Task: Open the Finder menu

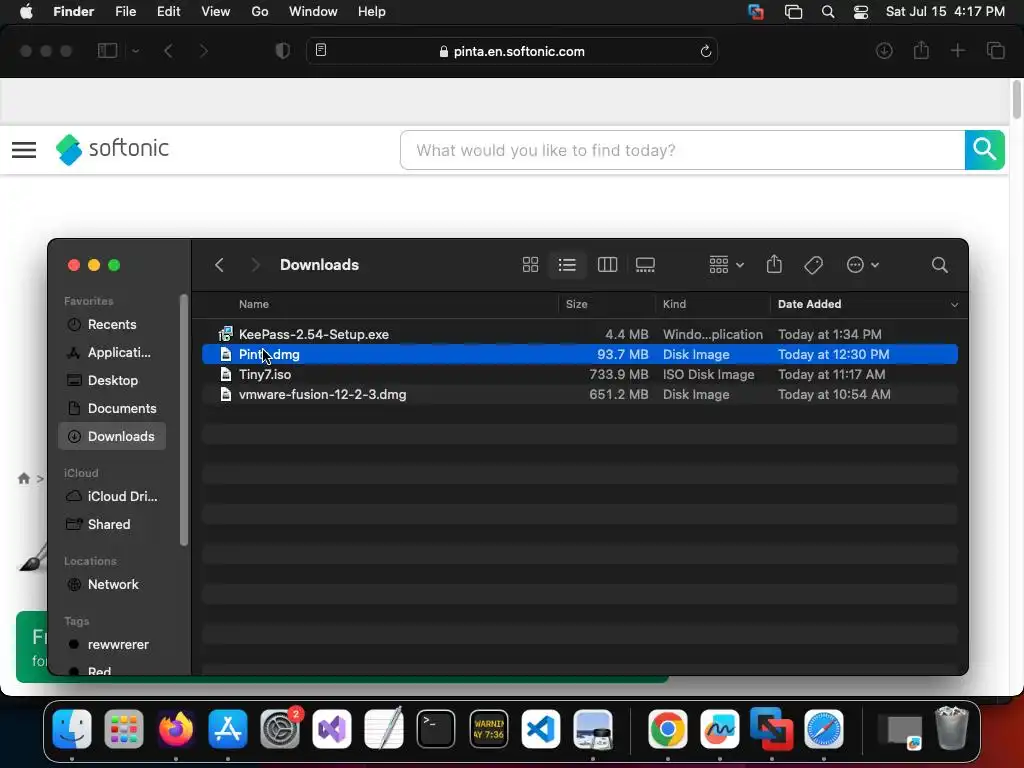Action: (74, 12)
